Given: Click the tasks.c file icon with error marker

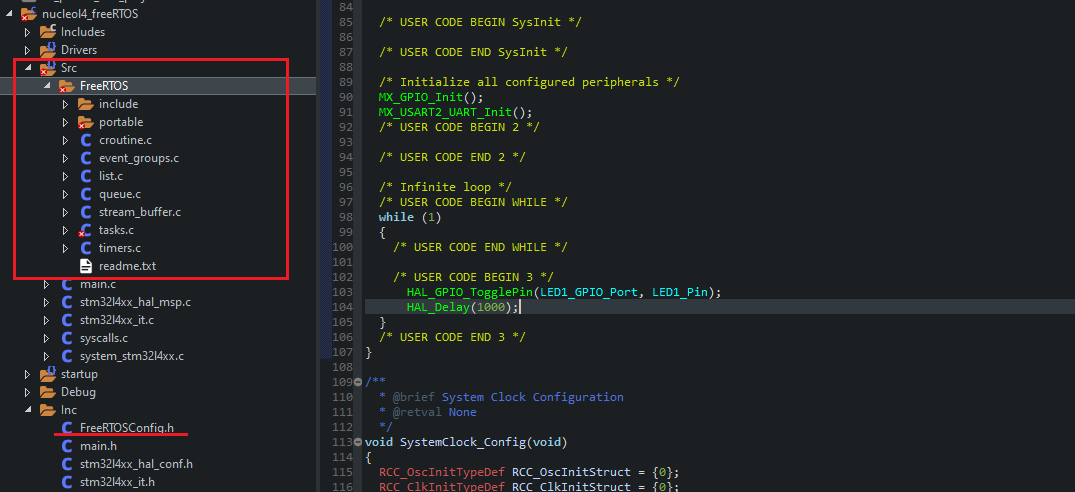Looking at the screenshot, I should [x=85, y=230].
